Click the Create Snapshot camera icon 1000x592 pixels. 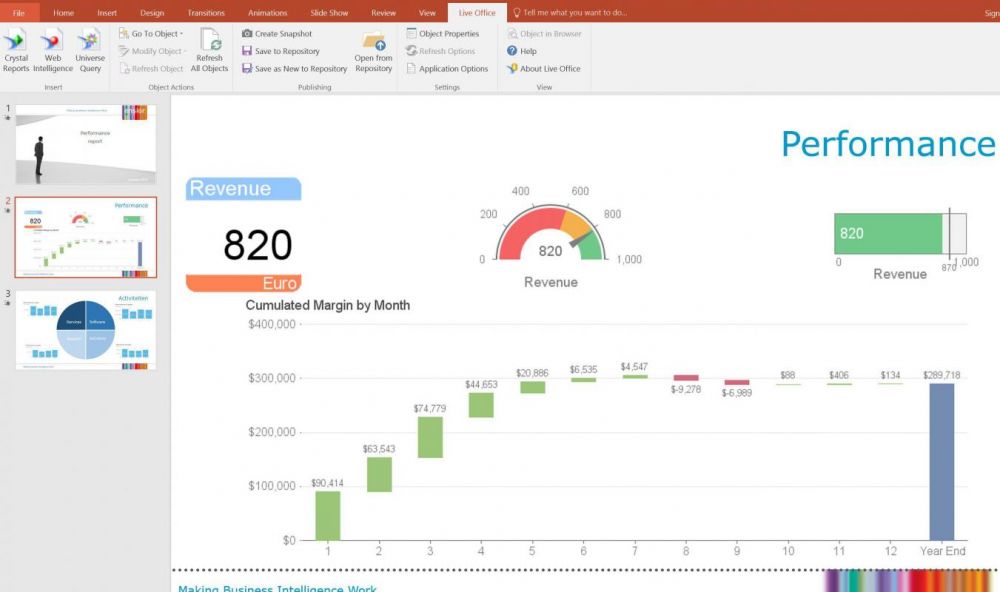coord(247,33)
